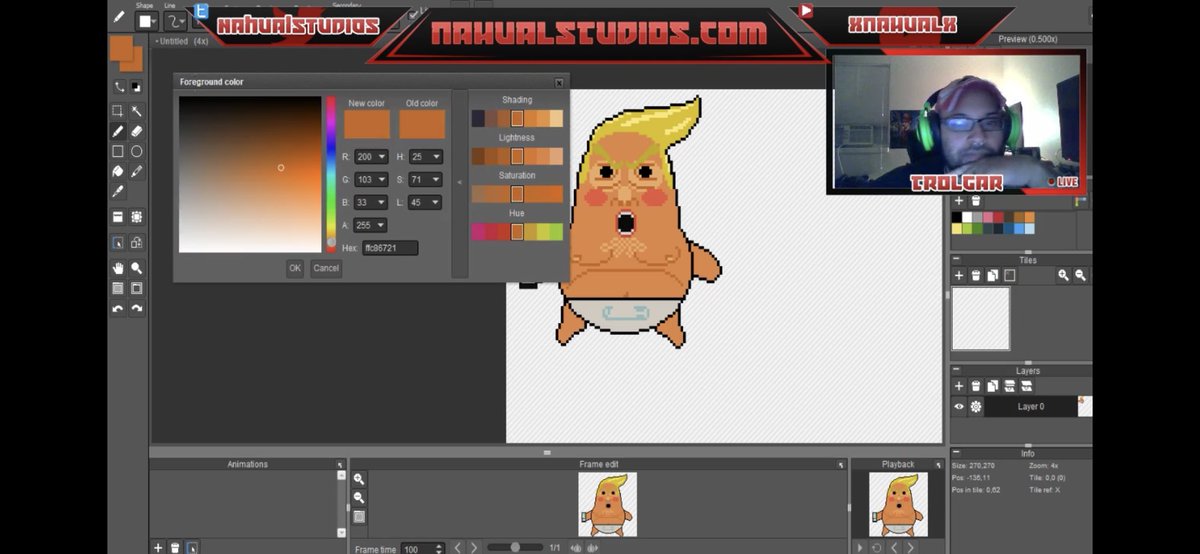Swap primary and secondary colors icon

(x=118, y=87)
